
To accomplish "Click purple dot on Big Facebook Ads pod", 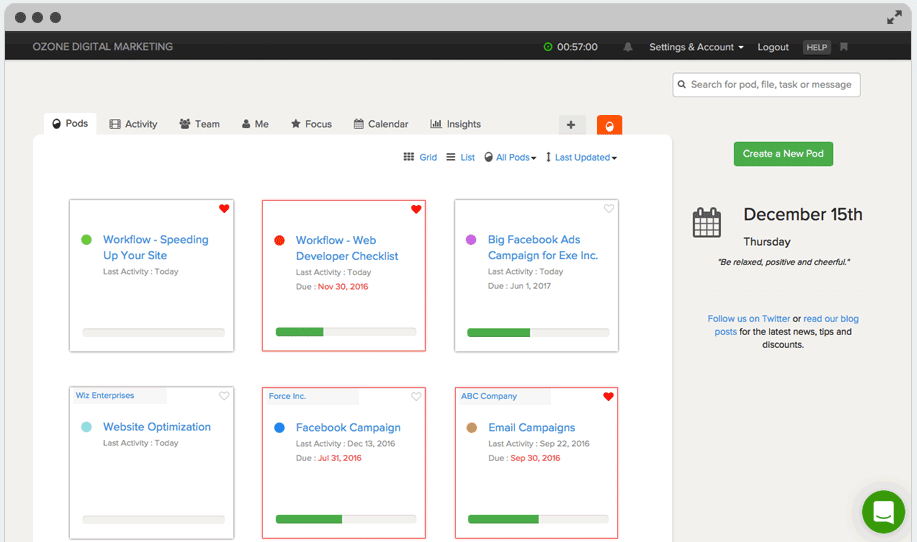I will [471, 240].
